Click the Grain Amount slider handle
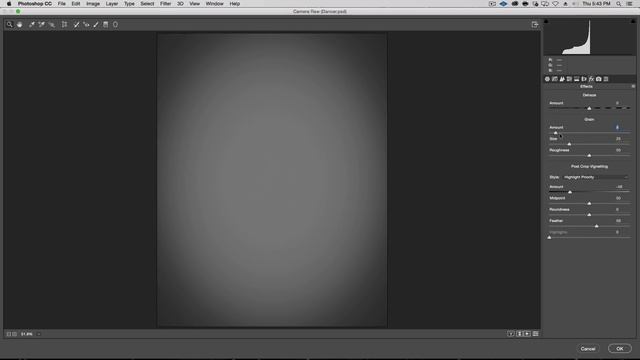 point(556,133)
